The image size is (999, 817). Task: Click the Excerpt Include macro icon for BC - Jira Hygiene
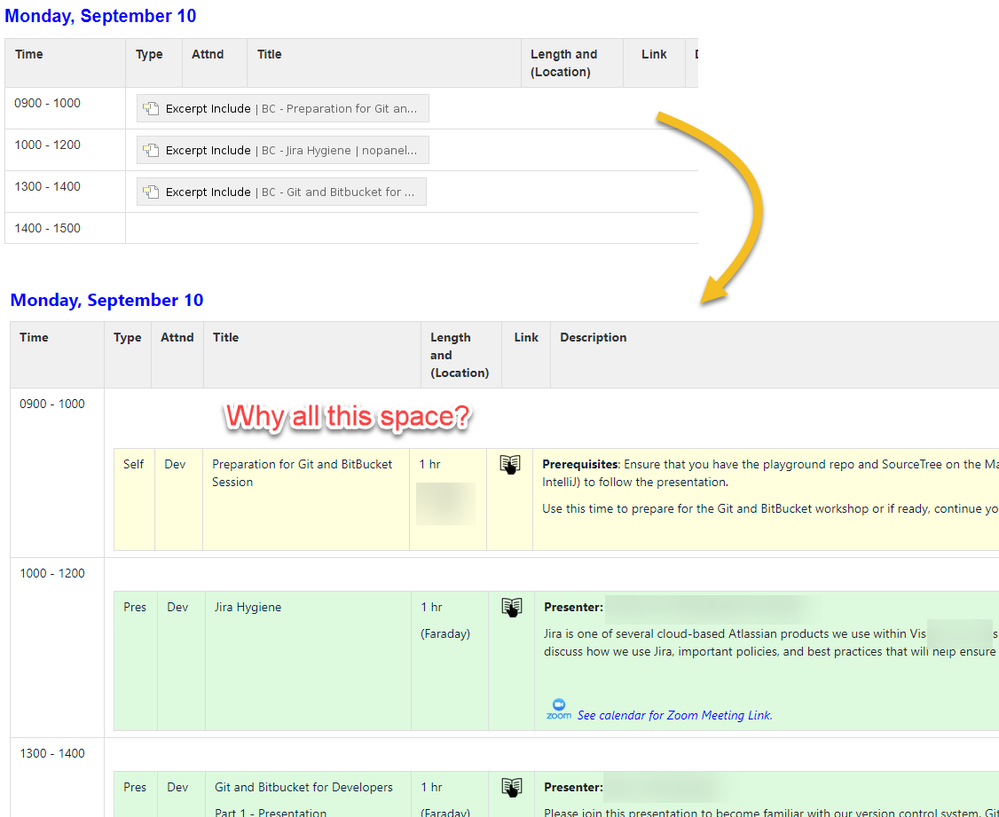pos(151,150)
